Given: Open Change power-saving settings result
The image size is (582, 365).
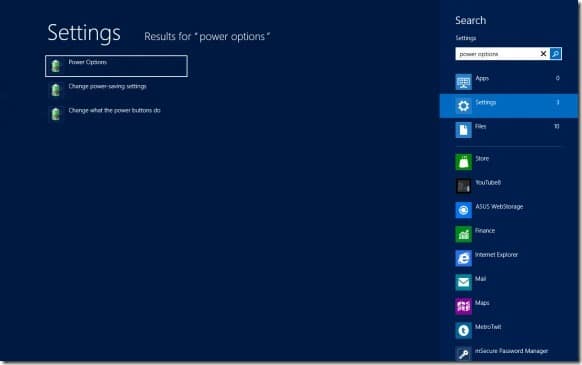Looking at the screenshot, I should [107, 86].
